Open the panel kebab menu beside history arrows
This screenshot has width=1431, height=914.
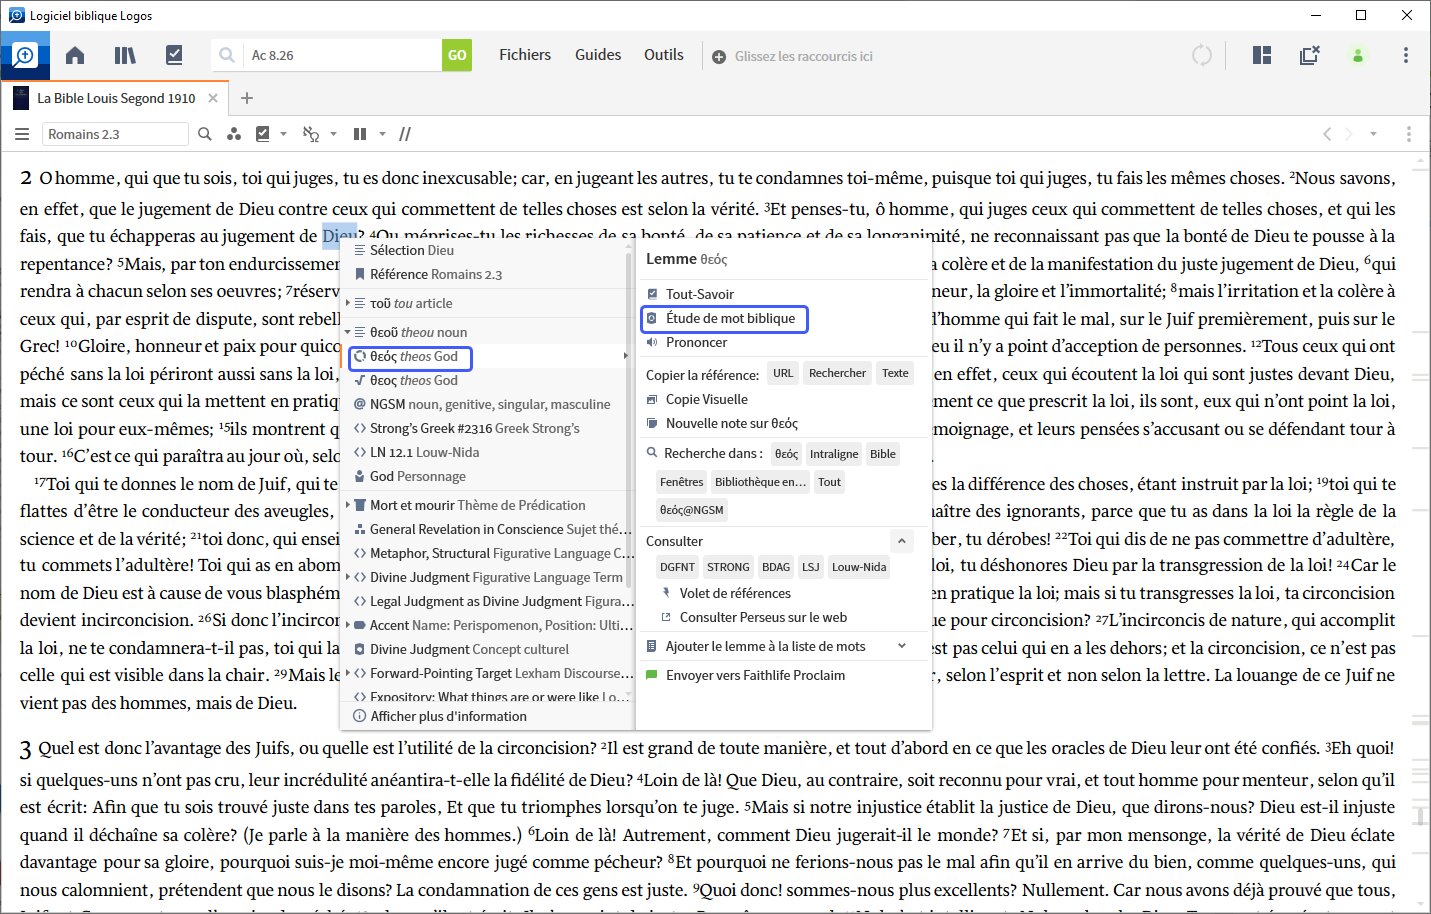tap(1409, 134)
